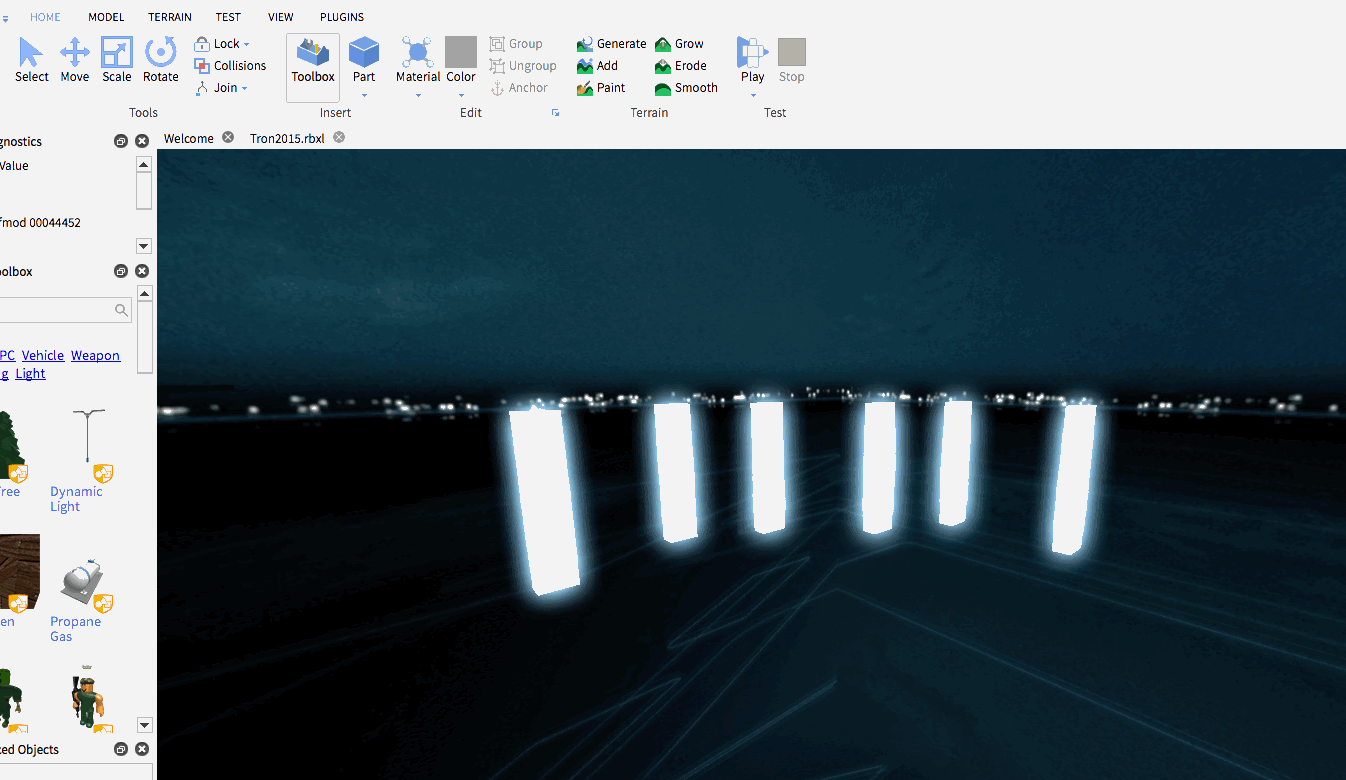Click Toolbox scrollbar down arrow

pos(144,725)
